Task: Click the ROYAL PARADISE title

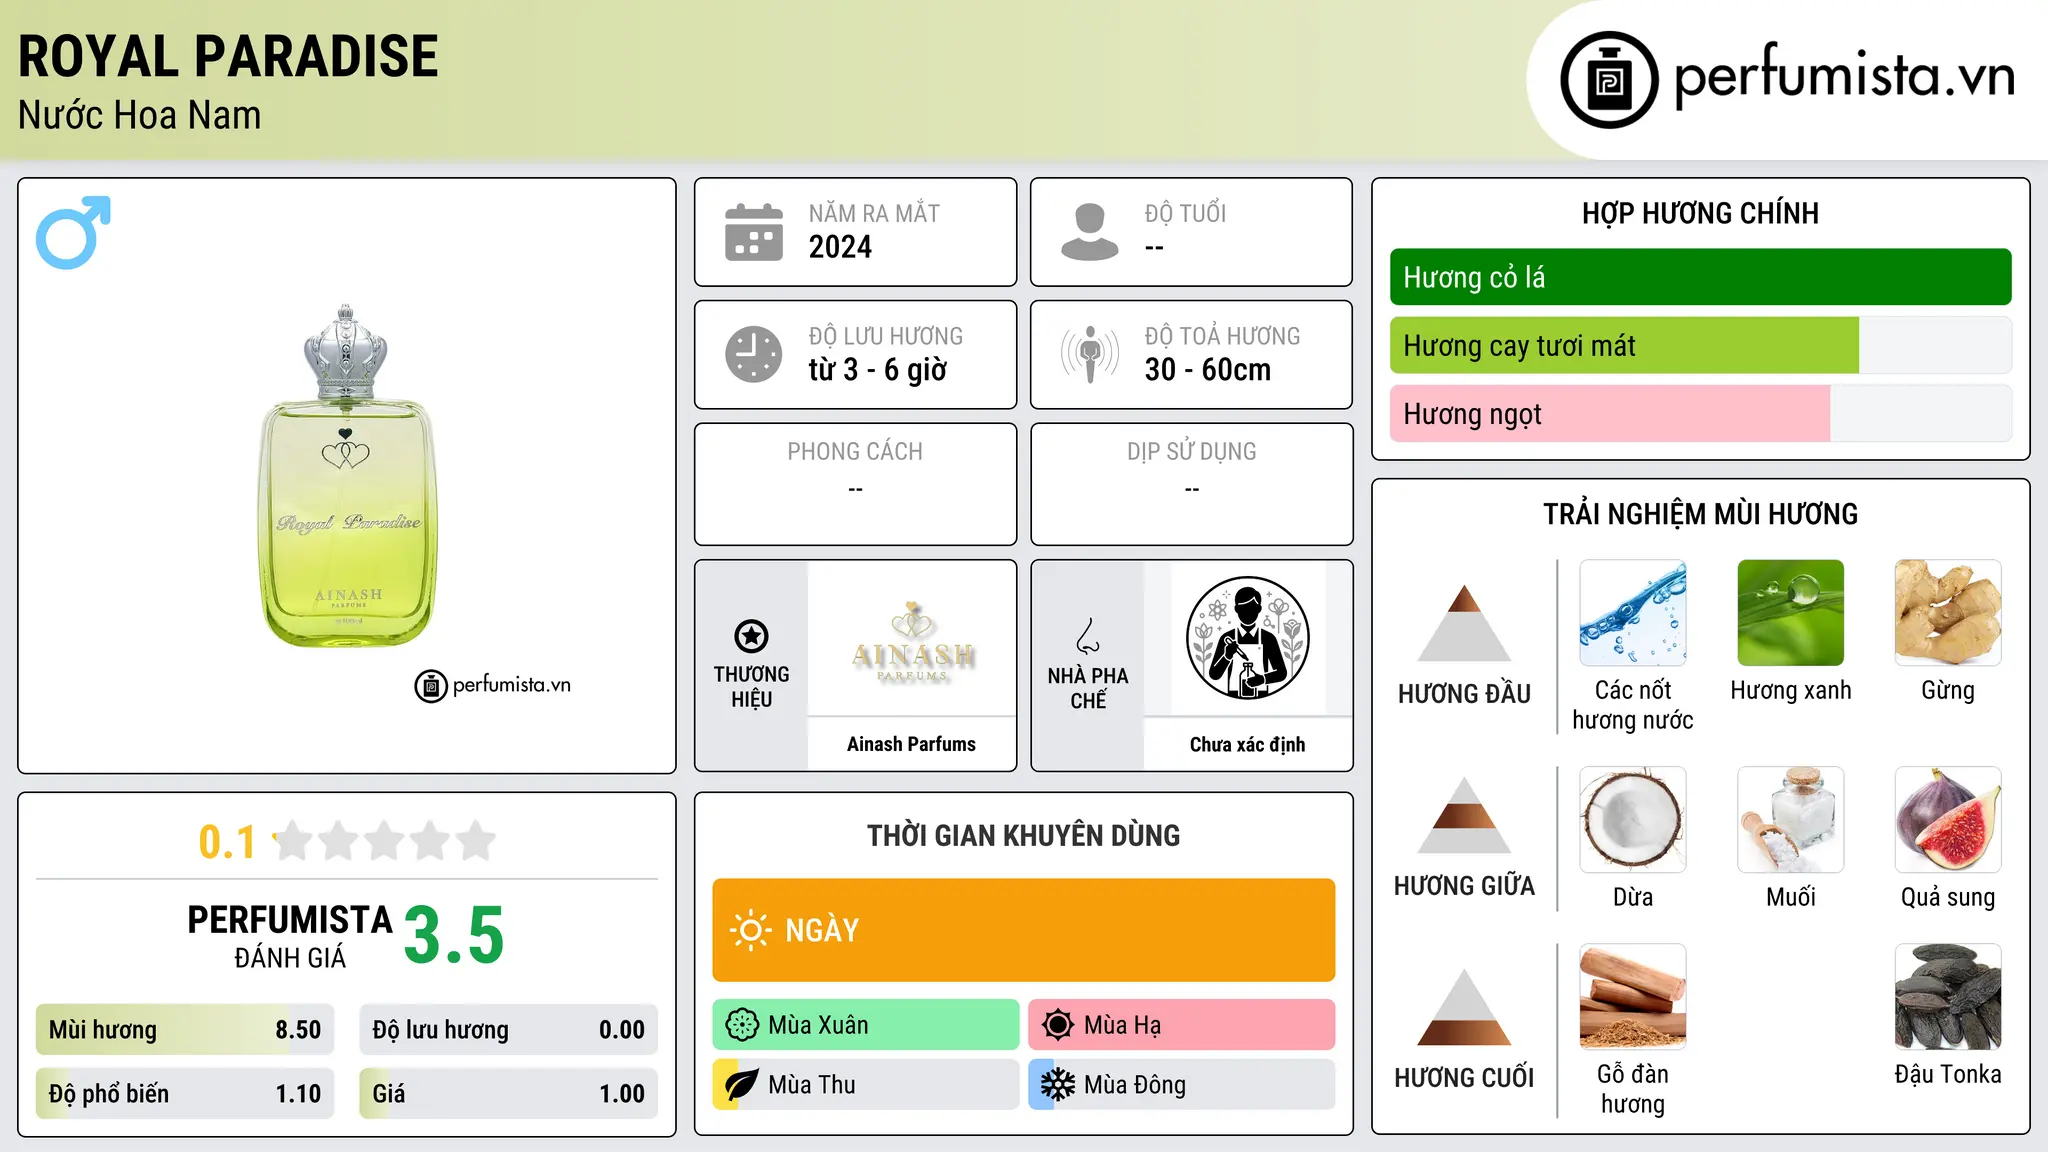Action: [x=228, y=56]
